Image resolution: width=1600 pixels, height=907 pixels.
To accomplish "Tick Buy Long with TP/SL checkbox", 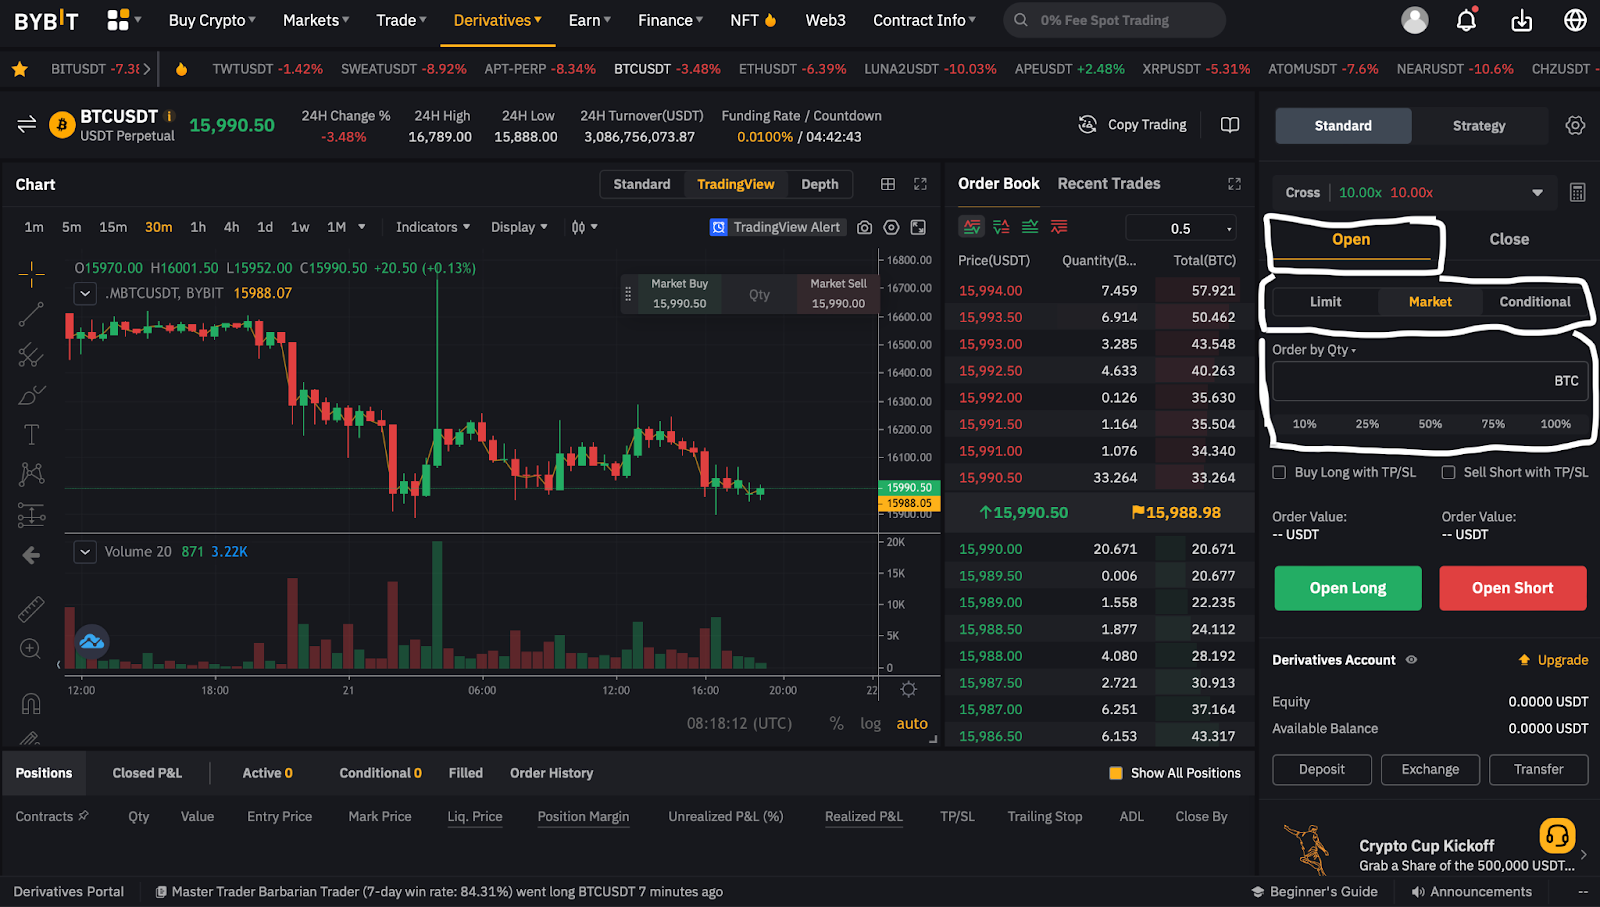I will 1279,472.
